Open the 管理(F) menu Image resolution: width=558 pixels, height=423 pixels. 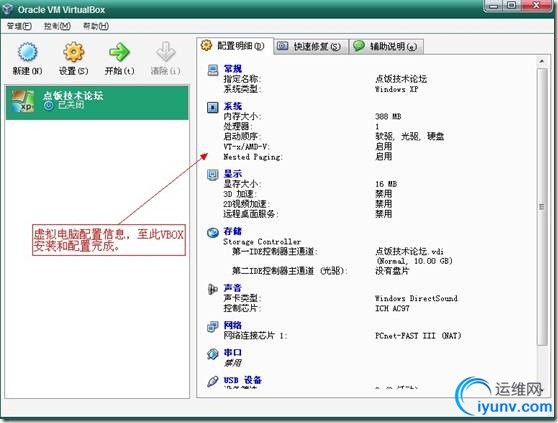coord(20,26)
